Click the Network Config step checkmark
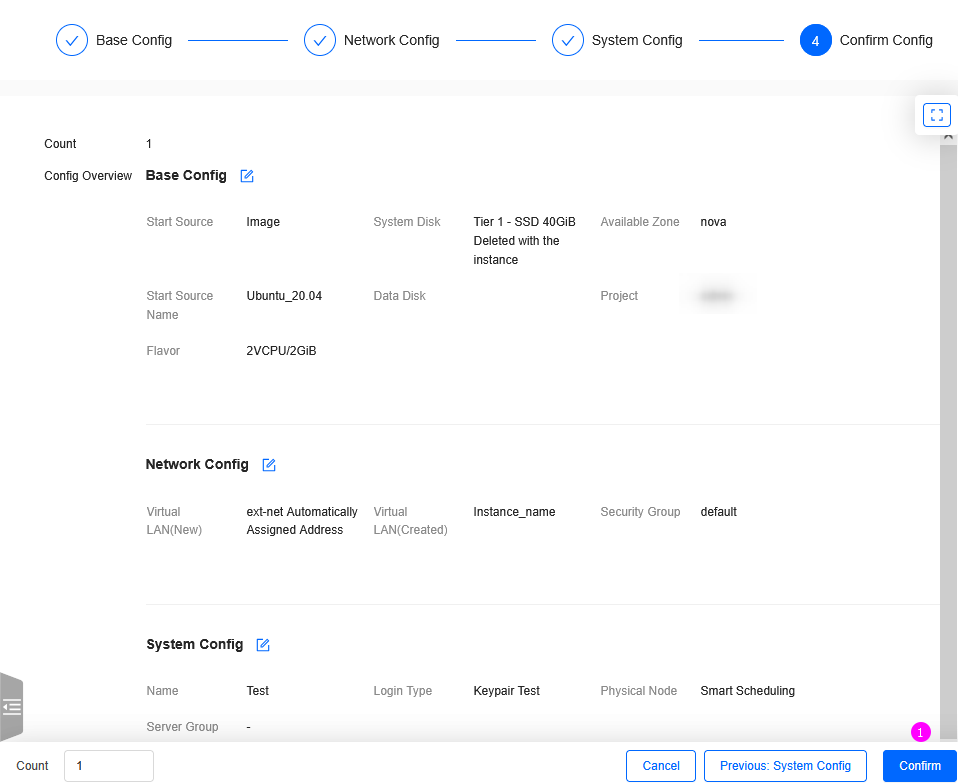 tap(320, 40)
